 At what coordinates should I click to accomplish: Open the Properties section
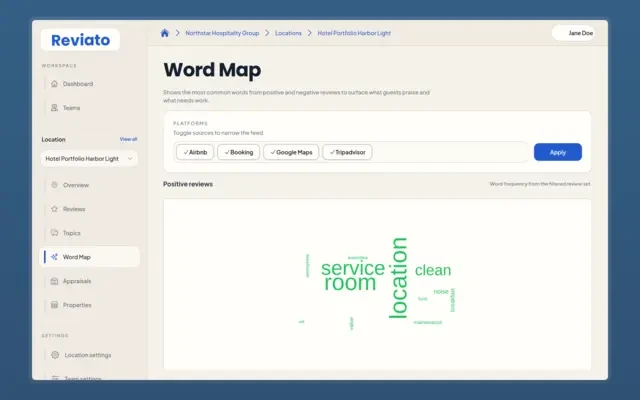(x=77, y=305)
